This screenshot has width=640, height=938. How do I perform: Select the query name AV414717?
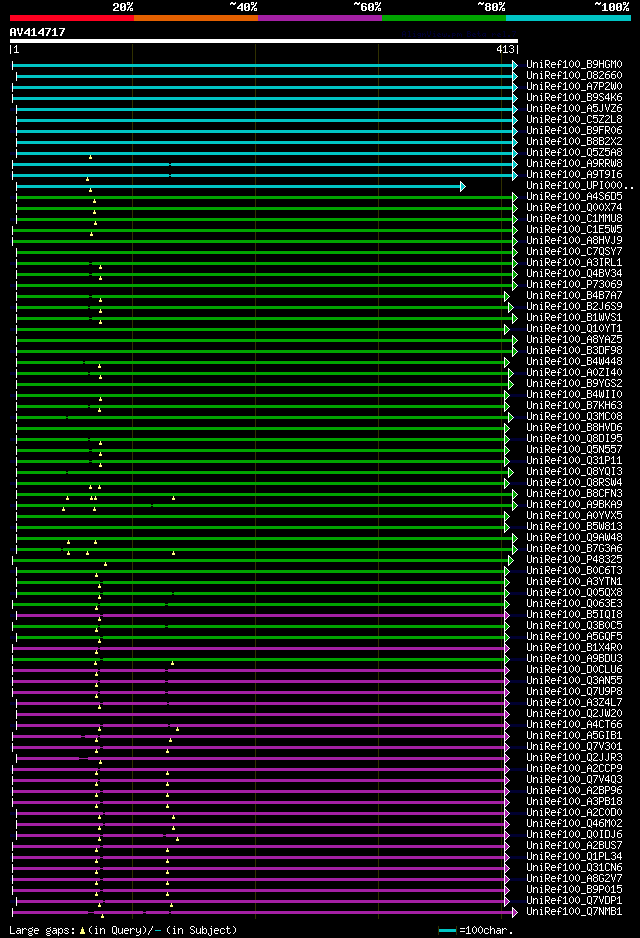click(x=37, y=32)
